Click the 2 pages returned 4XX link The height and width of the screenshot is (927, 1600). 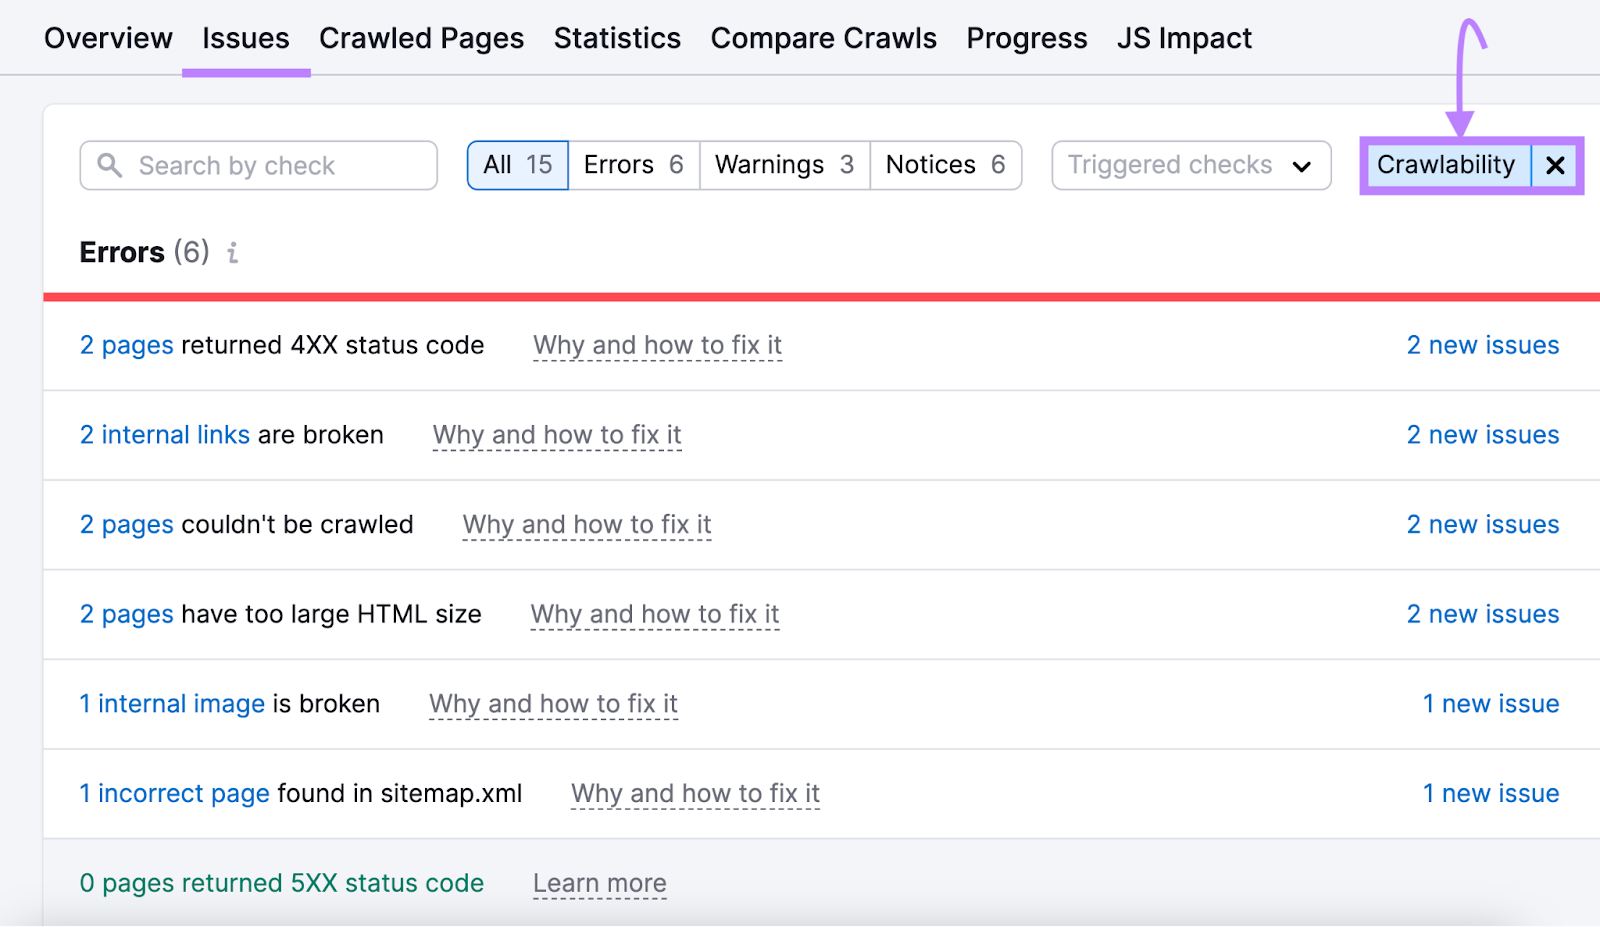(126, 345)
